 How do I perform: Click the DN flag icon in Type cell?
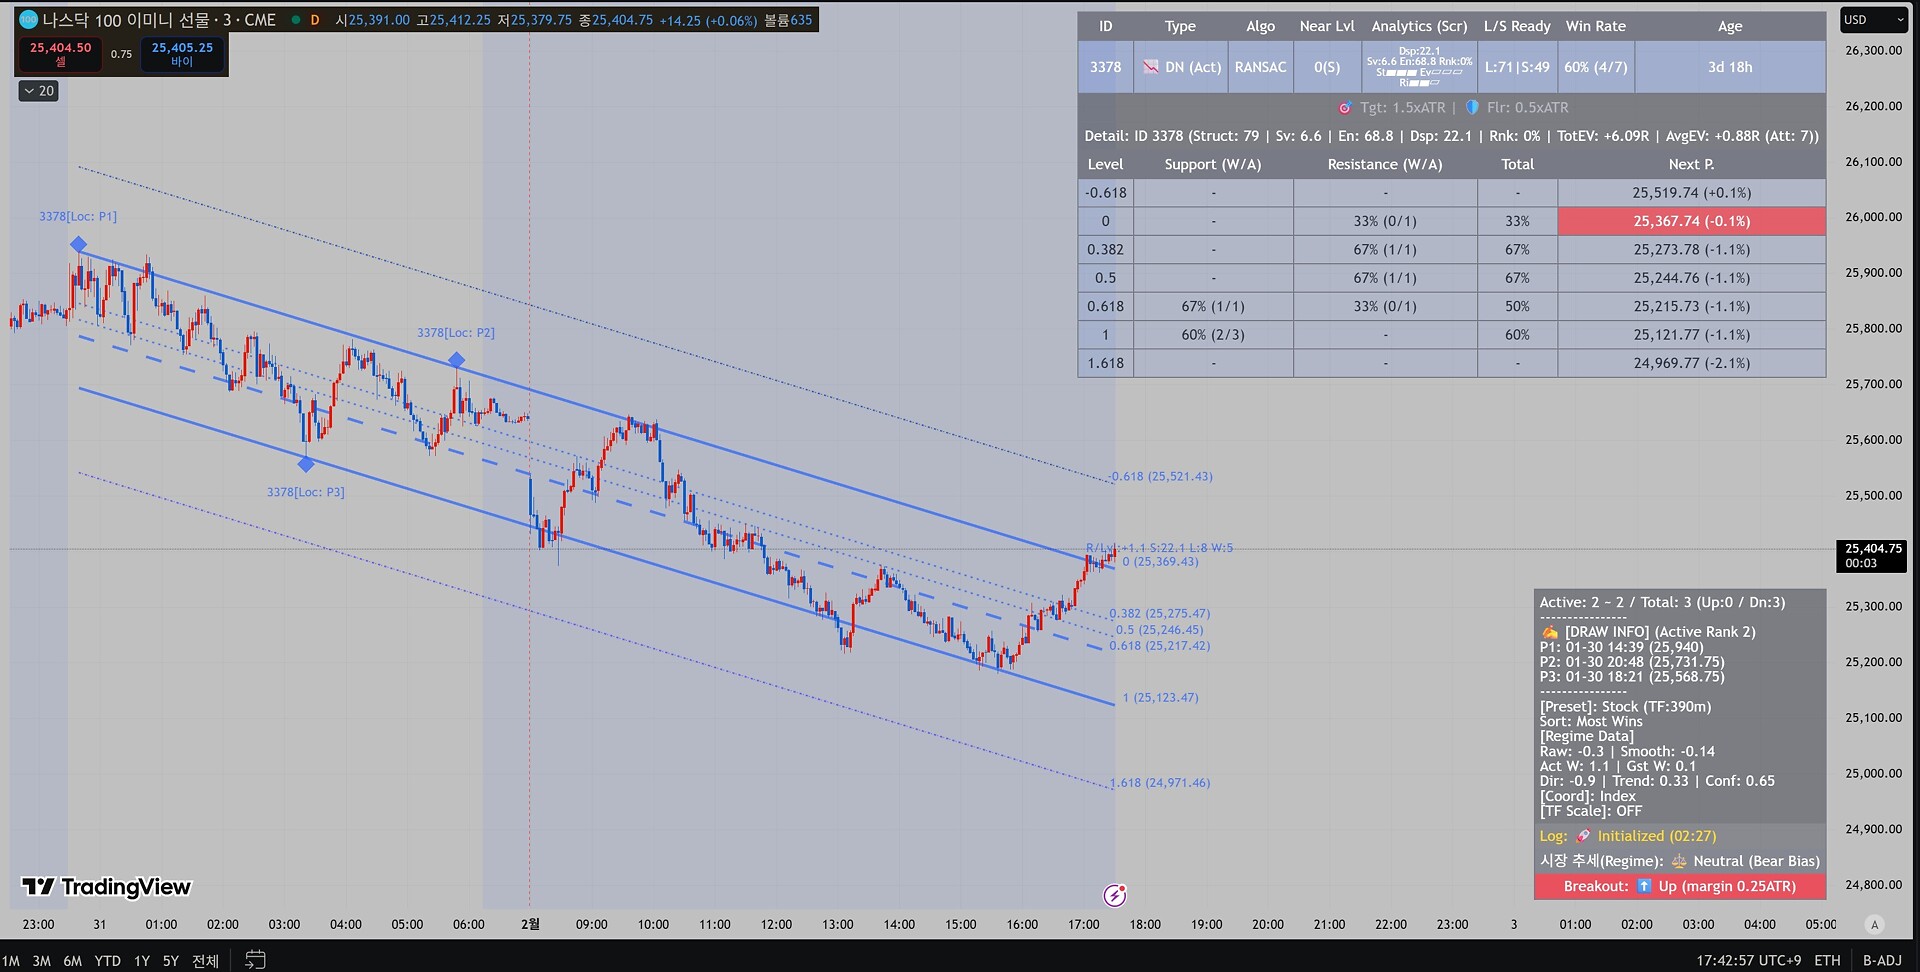[1151, 67]
